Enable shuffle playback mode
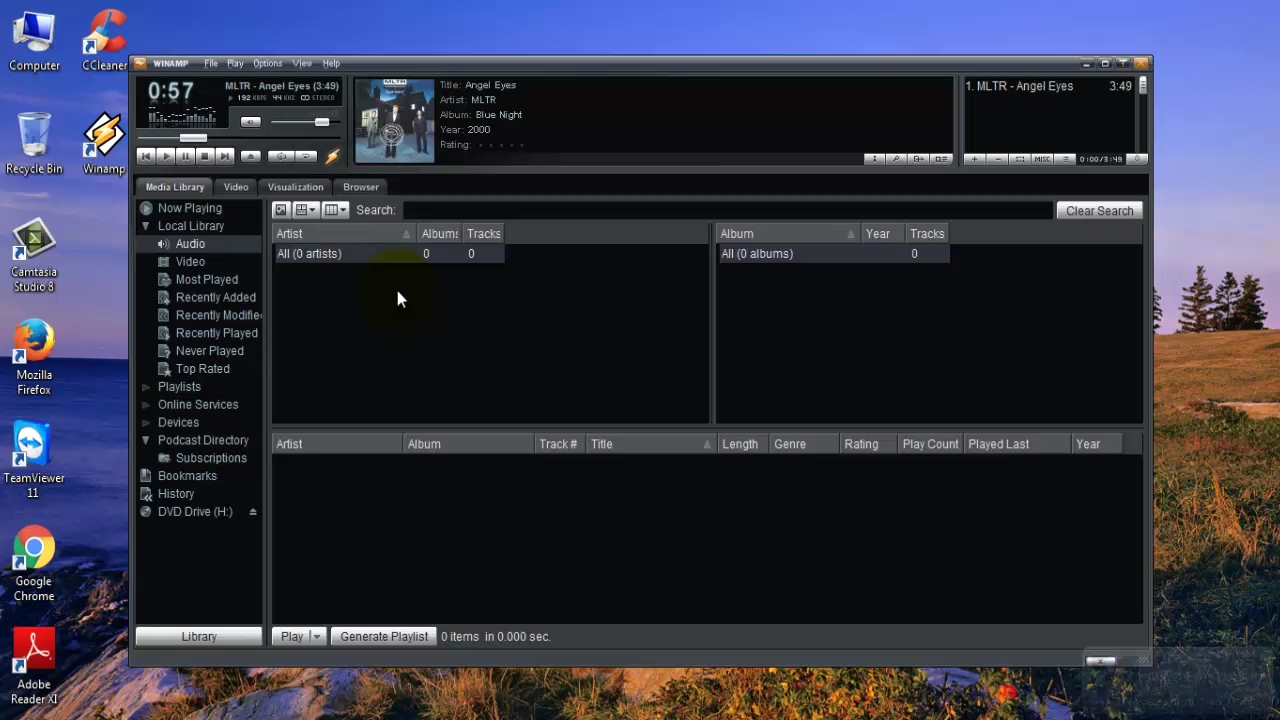The image size is (1280, 720). click(281, 157)
